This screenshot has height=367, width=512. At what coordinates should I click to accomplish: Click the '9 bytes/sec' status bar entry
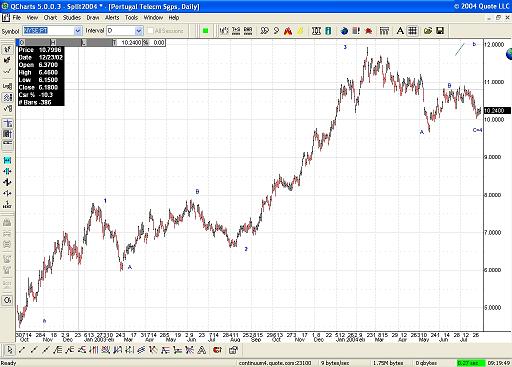[335, 363]
